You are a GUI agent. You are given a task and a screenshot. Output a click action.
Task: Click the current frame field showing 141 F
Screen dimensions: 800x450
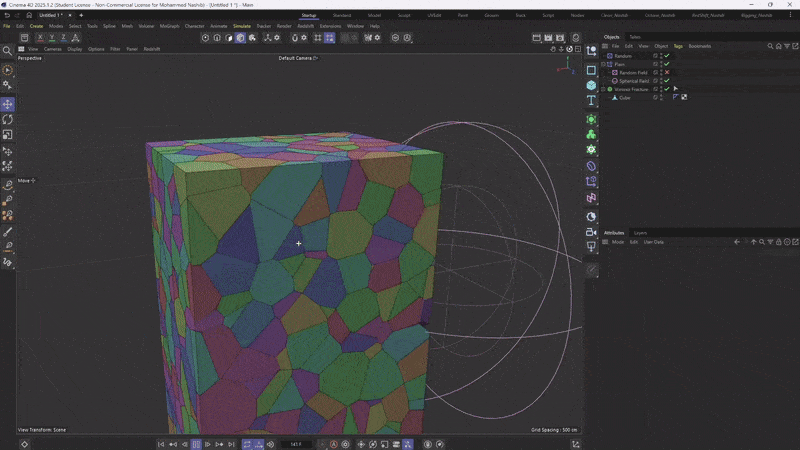296,444
